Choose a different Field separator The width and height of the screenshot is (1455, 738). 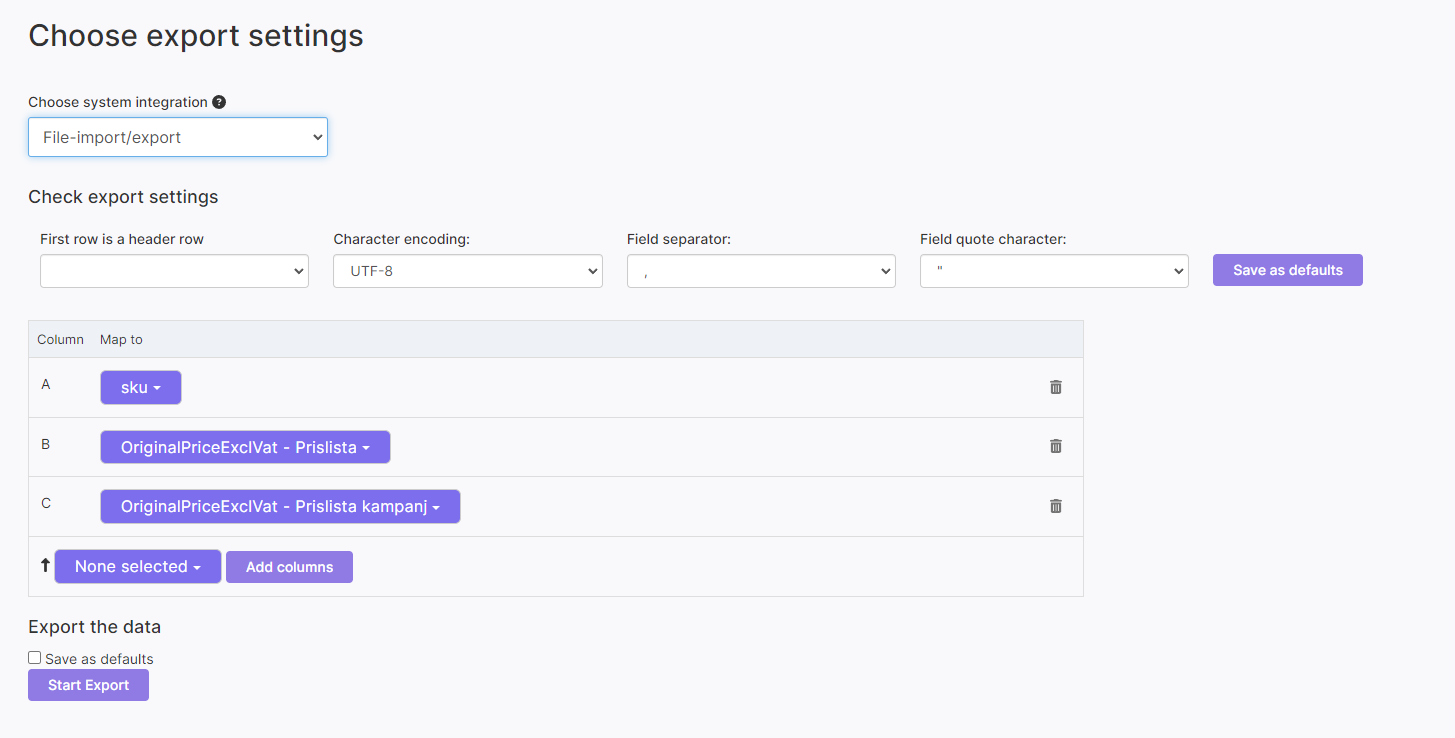760,271
